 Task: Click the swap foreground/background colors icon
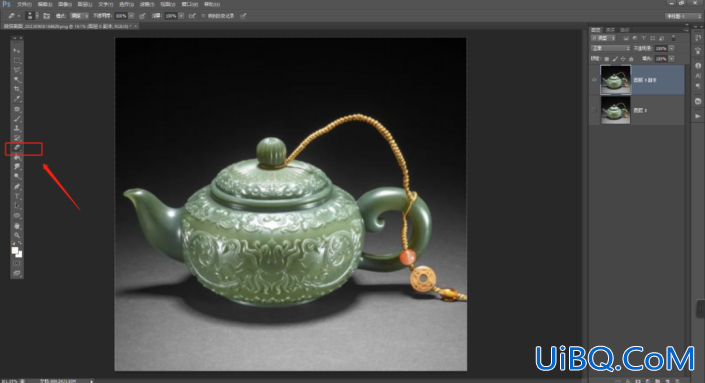click(20, 243)
